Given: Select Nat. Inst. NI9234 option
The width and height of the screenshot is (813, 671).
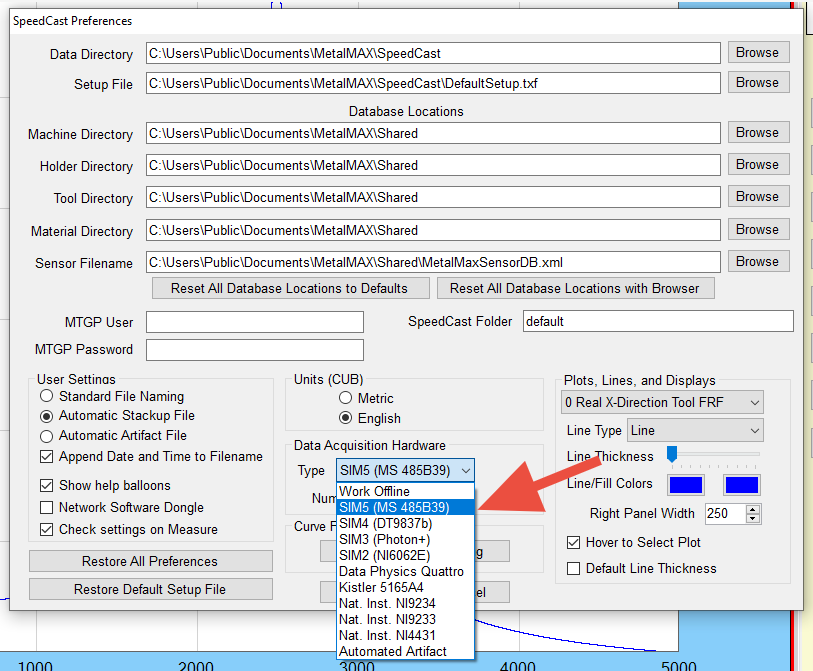Looking at the screenshot, I should click(x=405, y=604).
